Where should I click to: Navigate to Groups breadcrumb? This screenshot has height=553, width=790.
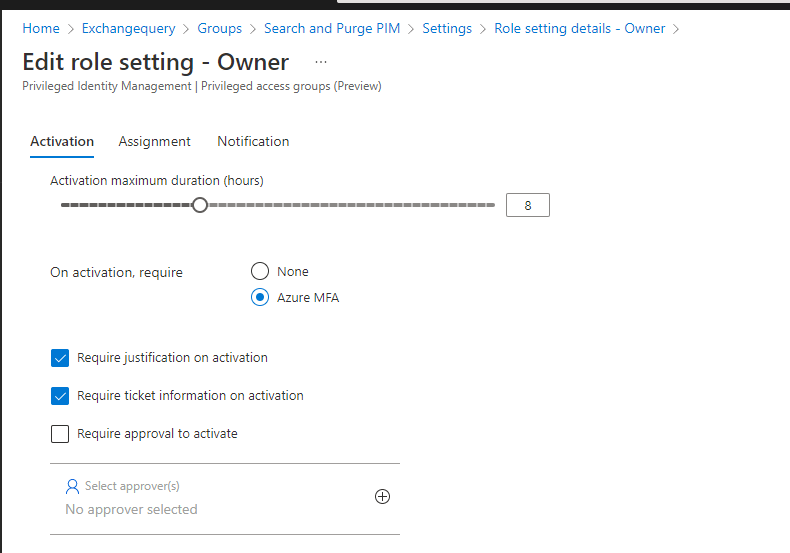(x=219, y=28)
